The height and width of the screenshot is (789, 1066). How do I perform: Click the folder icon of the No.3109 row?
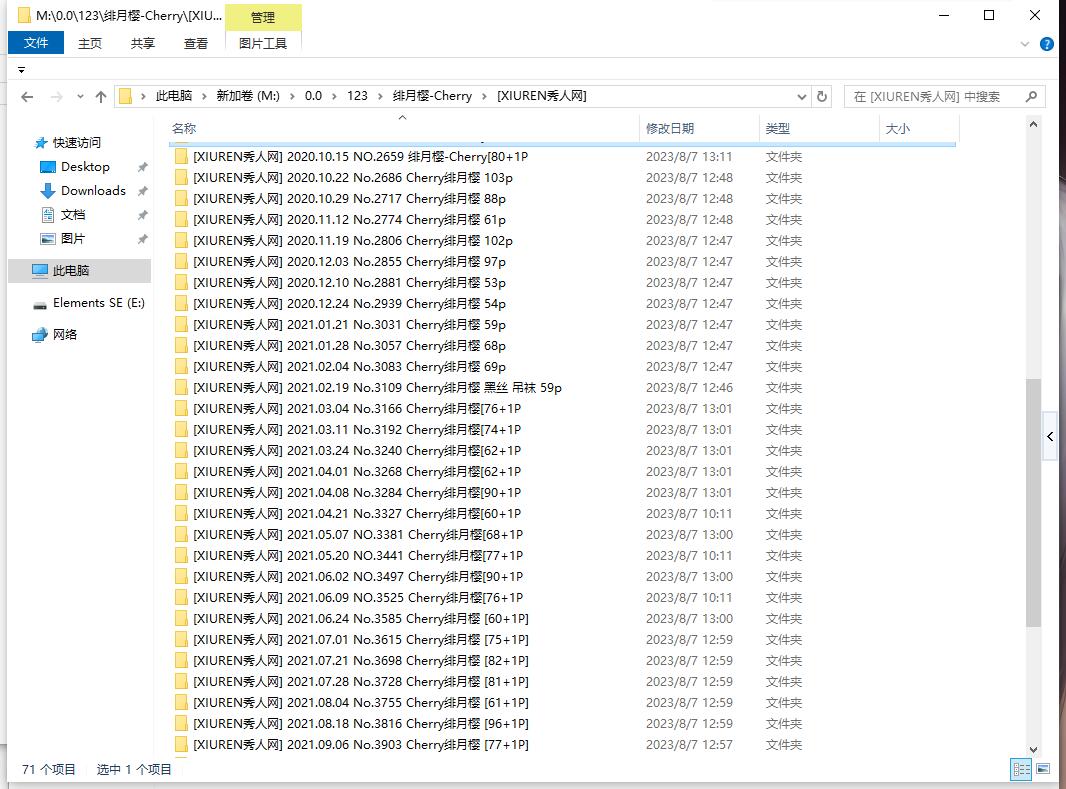coord(181,387)
